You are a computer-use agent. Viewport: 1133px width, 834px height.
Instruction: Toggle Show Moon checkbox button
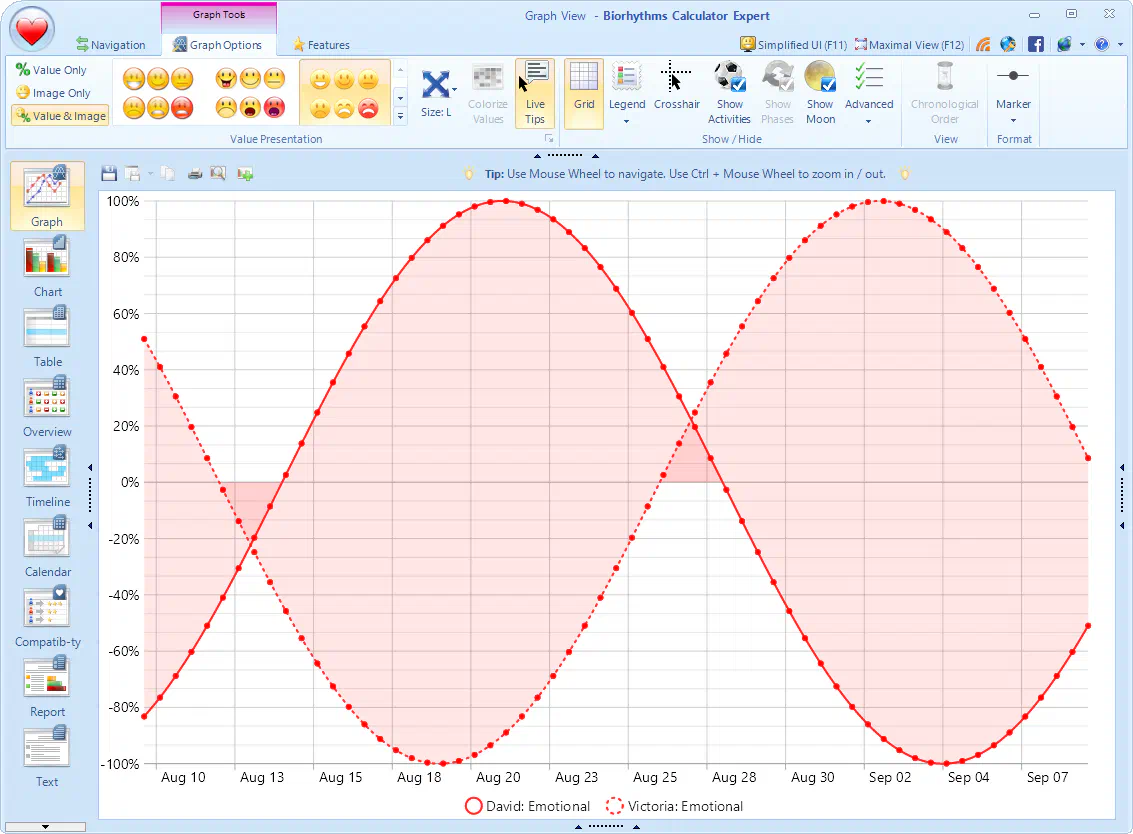pyautogui.click(x=821, y=93)
